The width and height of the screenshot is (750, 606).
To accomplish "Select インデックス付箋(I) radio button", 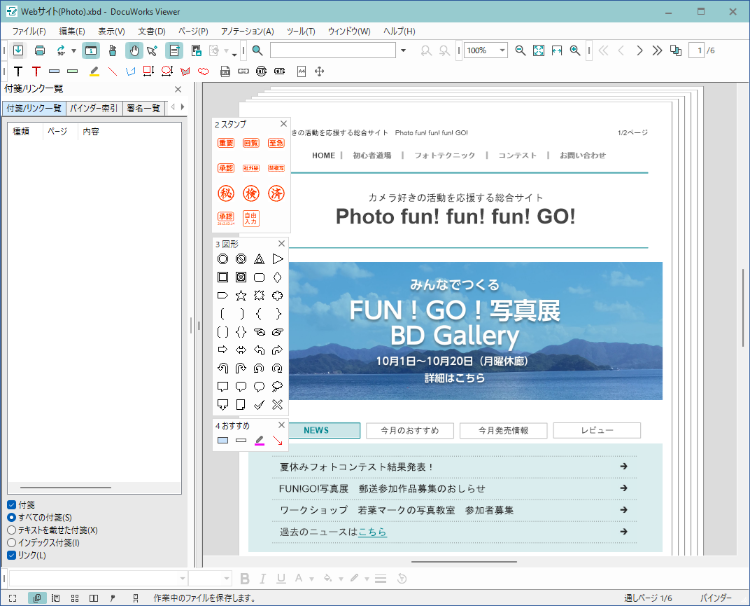I will click(11, 543).
